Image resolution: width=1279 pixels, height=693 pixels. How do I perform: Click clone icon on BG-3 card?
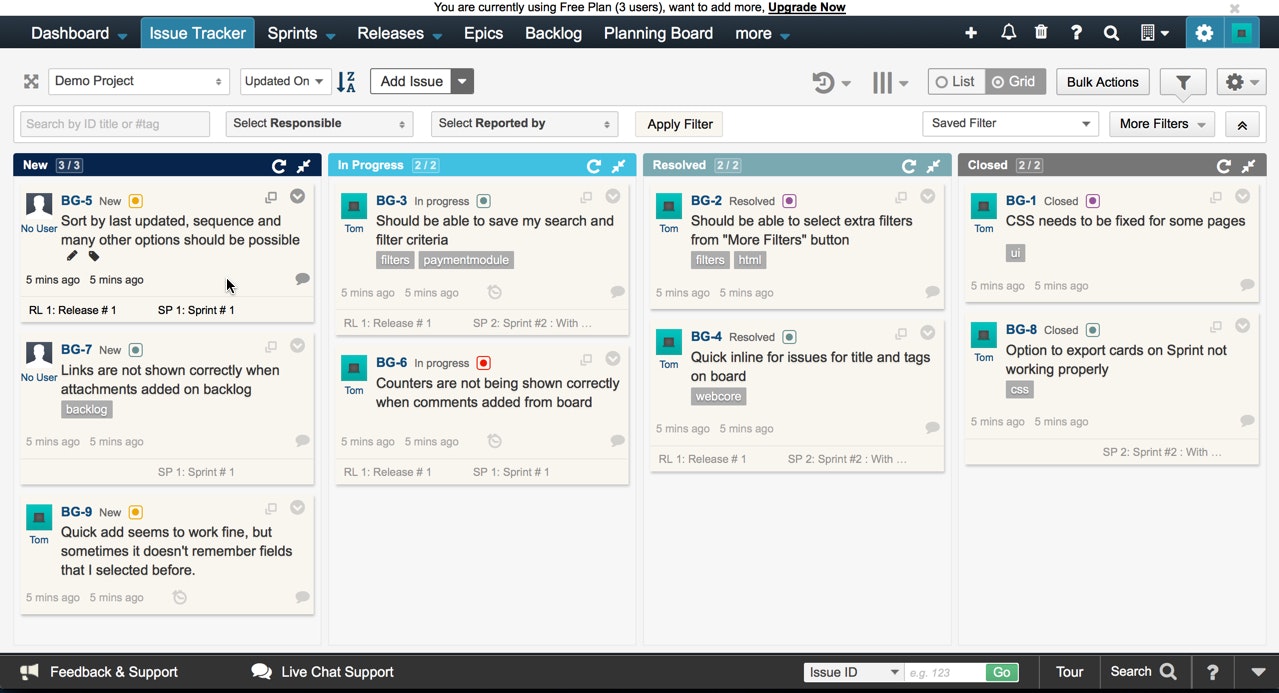coord(587,198)
